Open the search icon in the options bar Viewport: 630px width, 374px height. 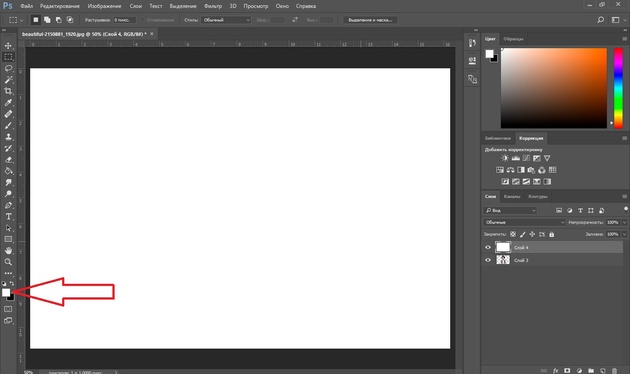click(x=600, y=20)
